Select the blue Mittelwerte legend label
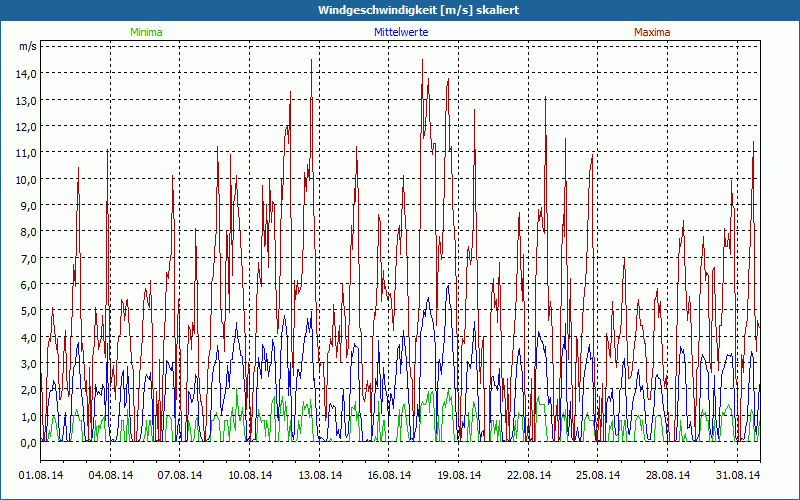The image size is (800, 500). tap(401, 32)
